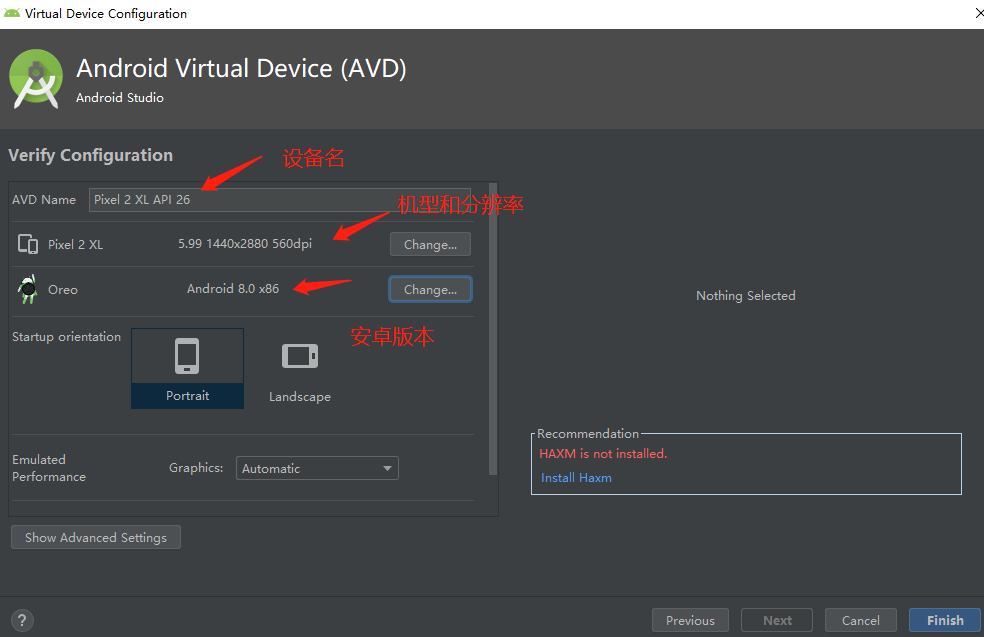Select Portrait startup orientation
Screen dimensions: 984x637
187,368
